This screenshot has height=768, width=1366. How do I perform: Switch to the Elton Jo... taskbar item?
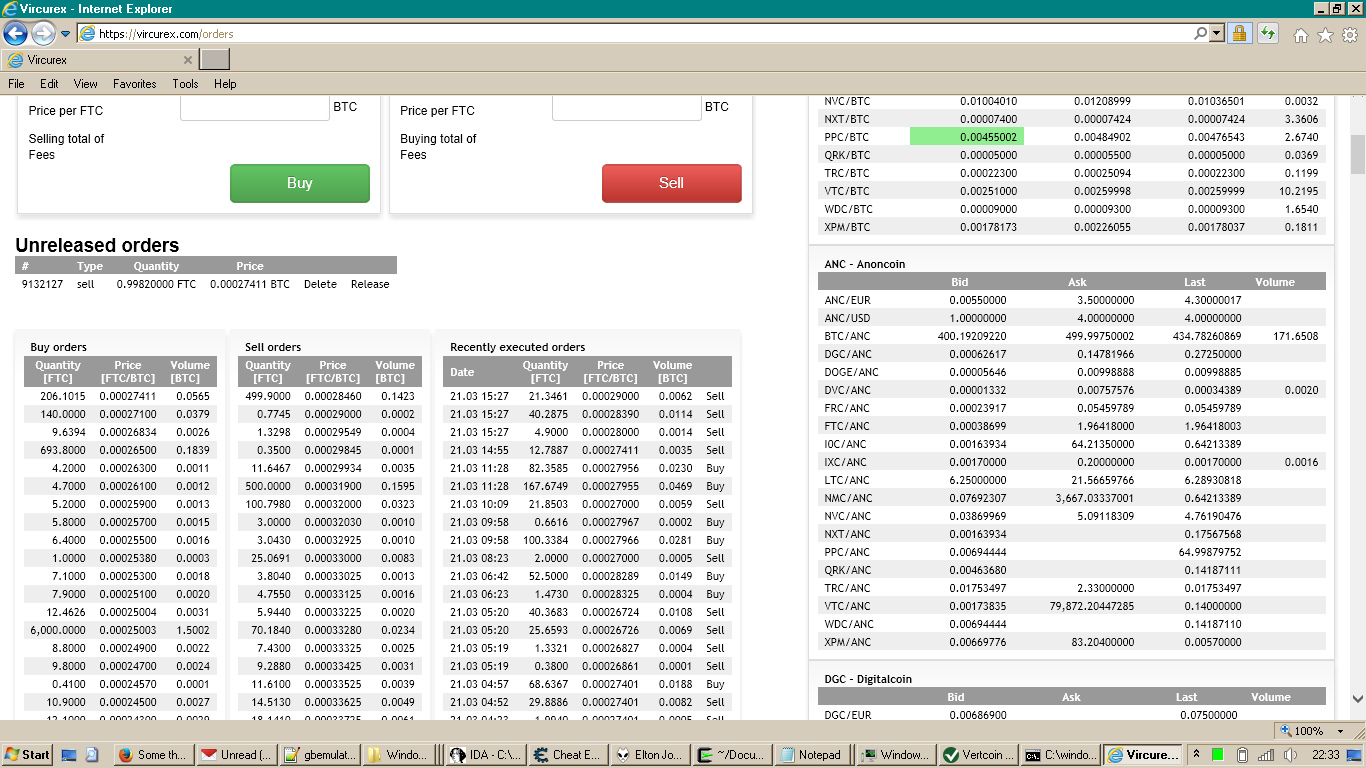tap(650, 755)
